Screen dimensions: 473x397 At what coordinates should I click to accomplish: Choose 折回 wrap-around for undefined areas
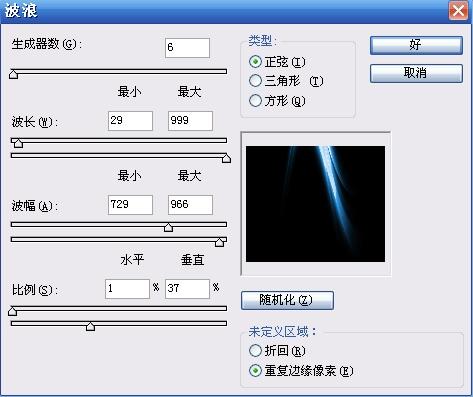point(277,351)
